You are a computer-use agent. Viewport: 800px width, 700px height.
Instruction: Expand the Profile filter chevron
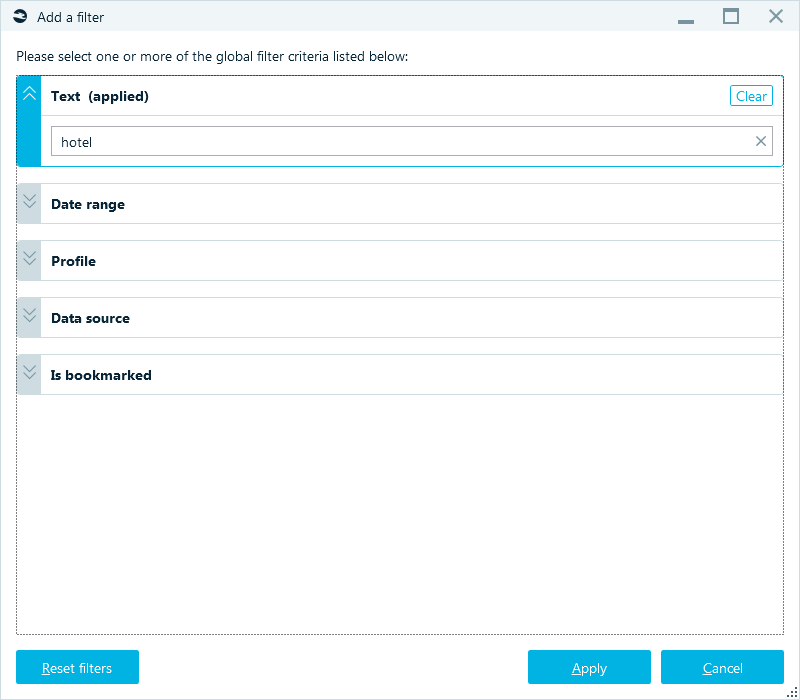click(29, 259)
